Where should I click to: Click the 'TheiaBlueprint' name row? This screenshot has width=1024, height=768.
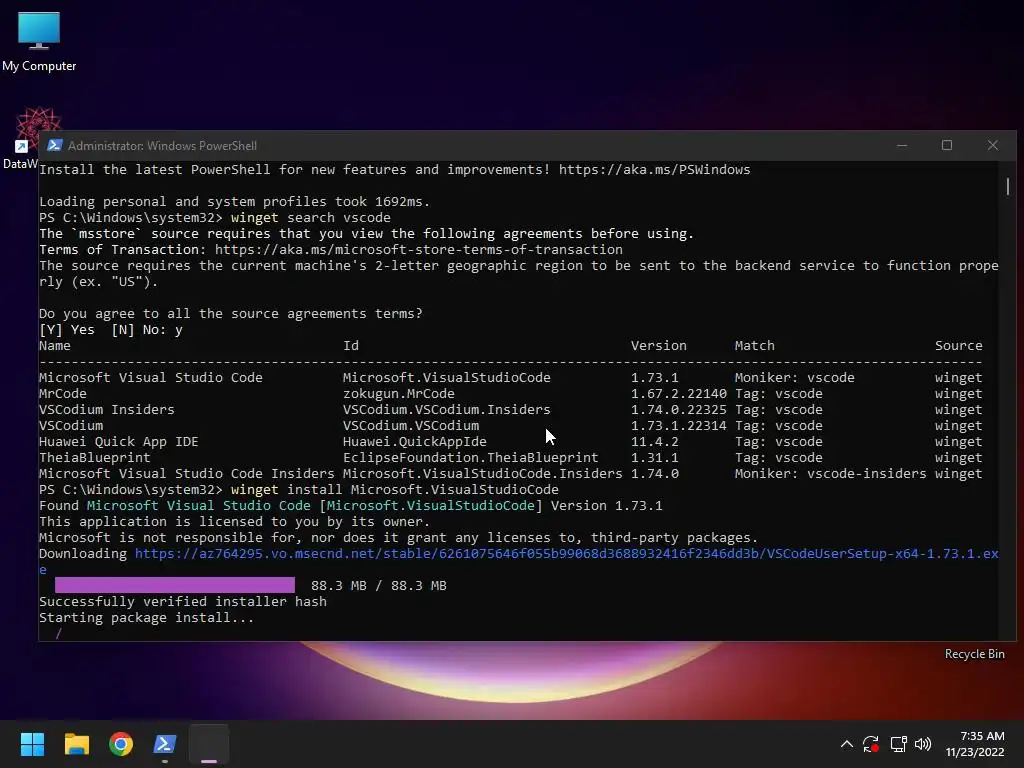coord(95,458)
